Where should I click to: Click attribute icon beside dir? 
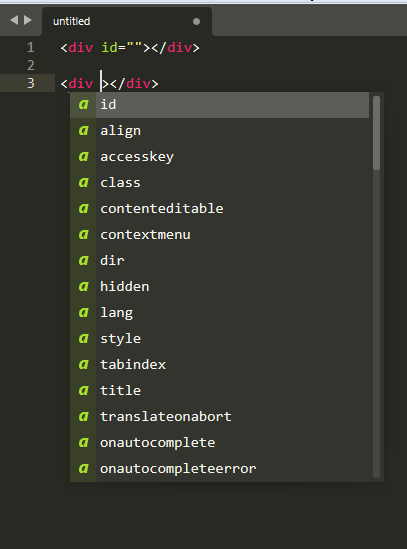coord(83,260)
